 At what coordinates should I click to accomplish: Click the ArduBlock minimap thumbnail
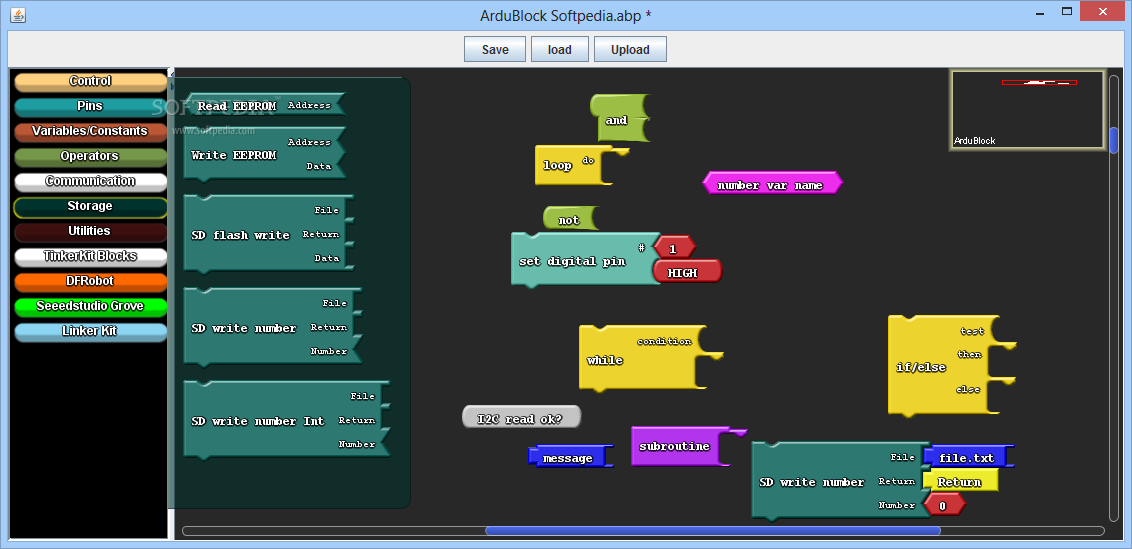(x=1027, y=110)
